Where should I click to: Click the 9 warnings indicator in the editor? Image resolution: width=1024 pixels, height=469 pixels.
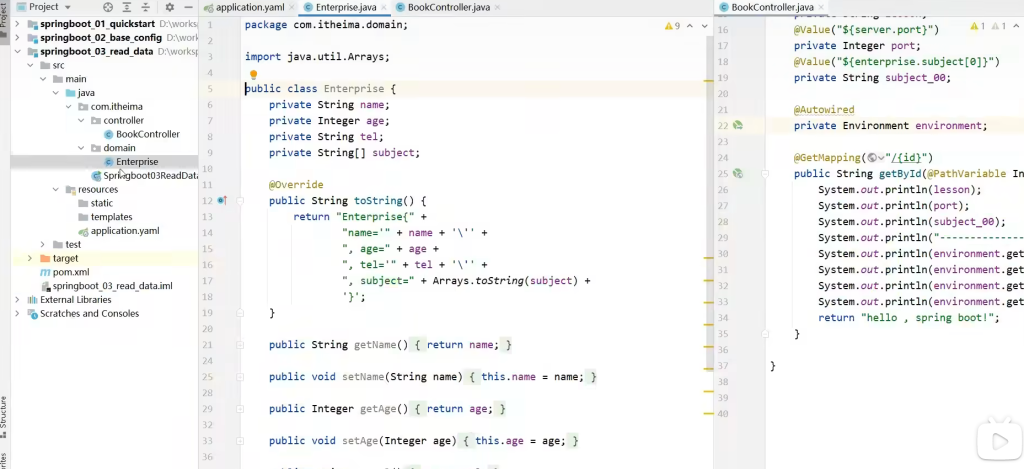coord(672,26)
